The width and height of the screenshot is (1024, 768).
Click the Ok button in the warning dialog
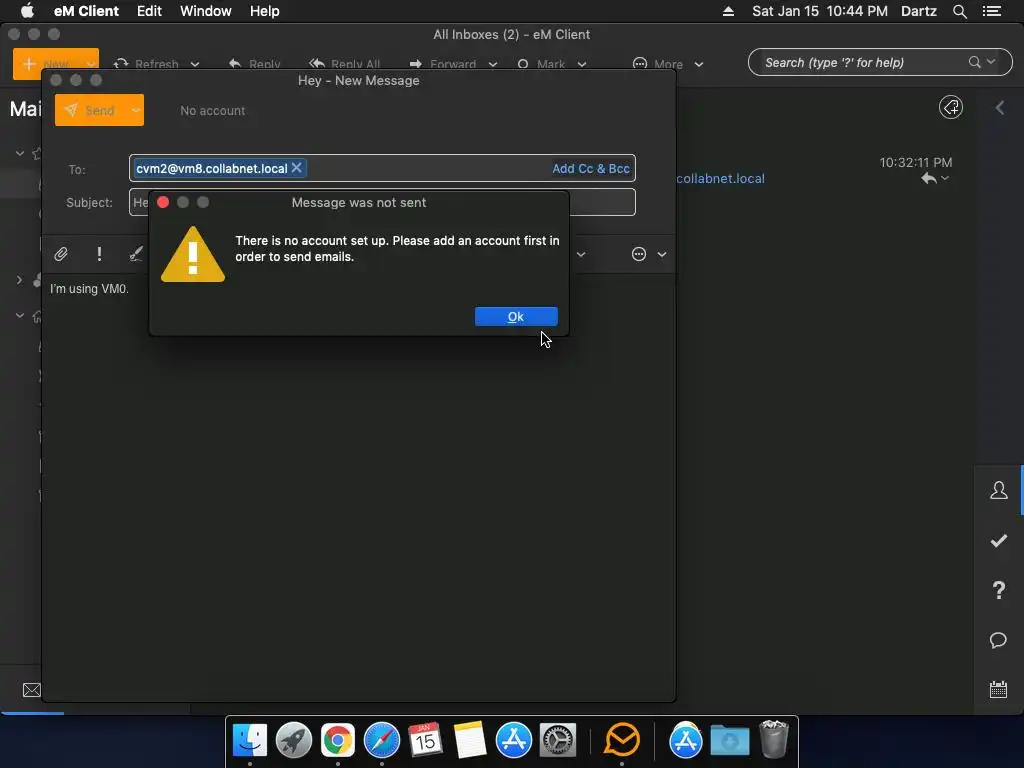point(516,317)
